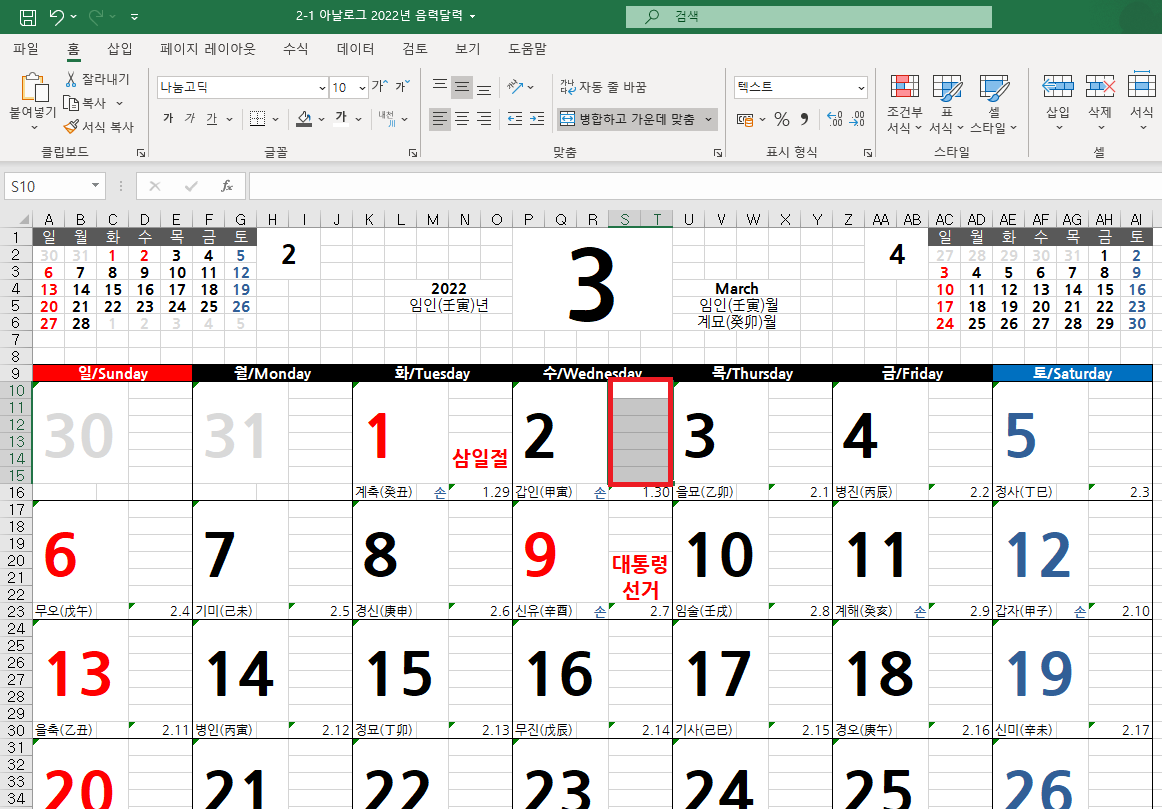Toggle bold 가 formatting
The height and width of the screenshot is (809, 1162).
pyautogui.click(x=168, y=119)
